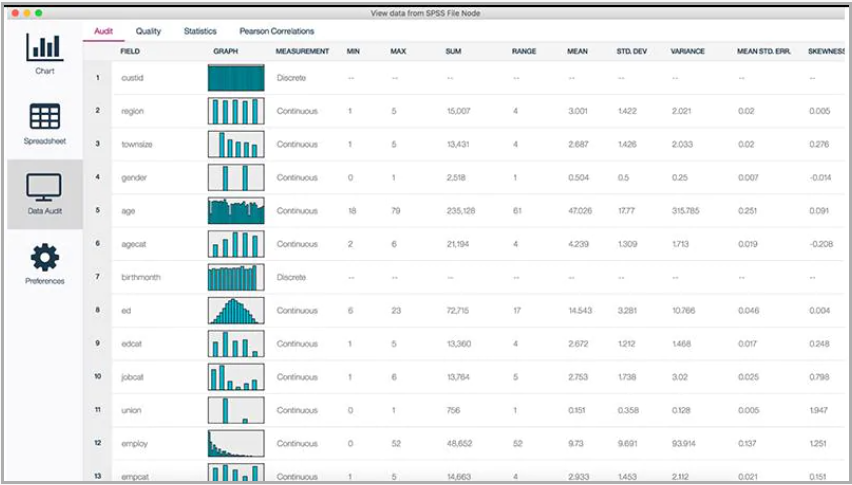
Task: Open the Chart view icon
Action: coord(45,47)
